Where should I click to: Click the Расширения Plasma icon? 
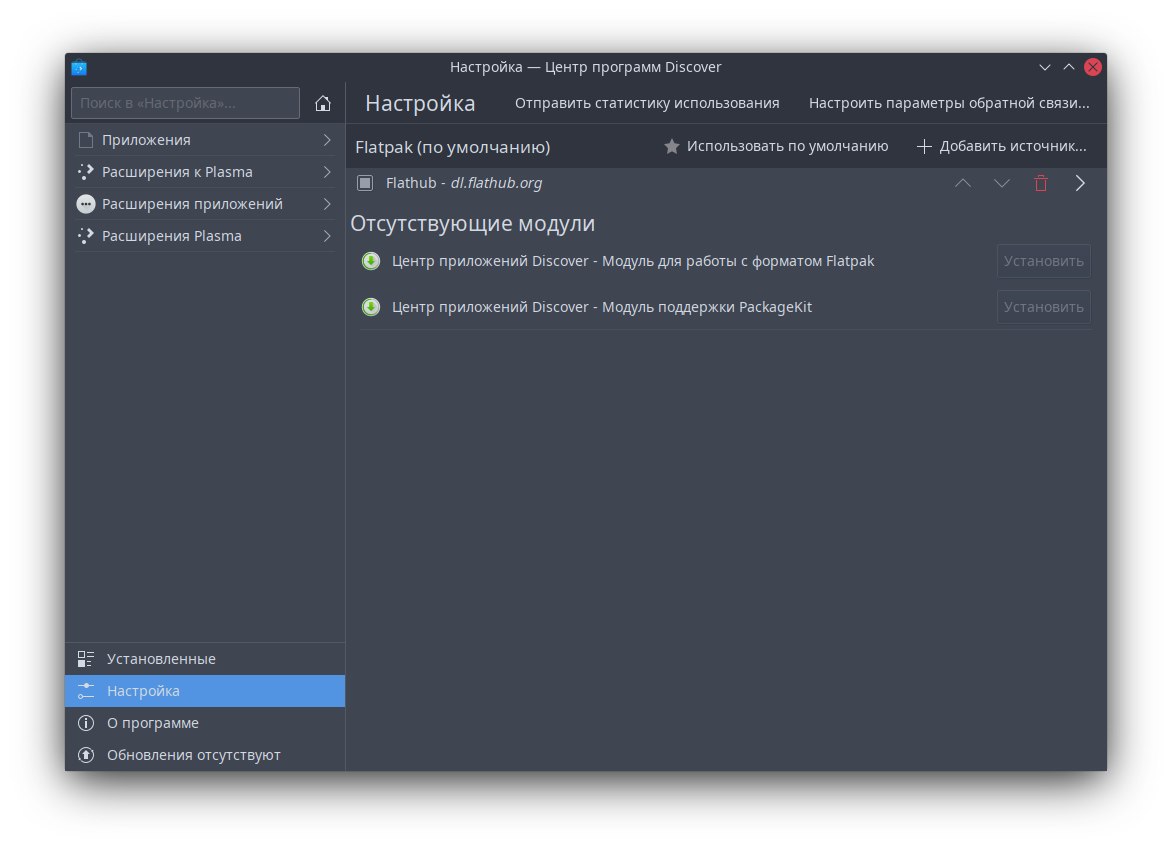click(x=86, y=236)
